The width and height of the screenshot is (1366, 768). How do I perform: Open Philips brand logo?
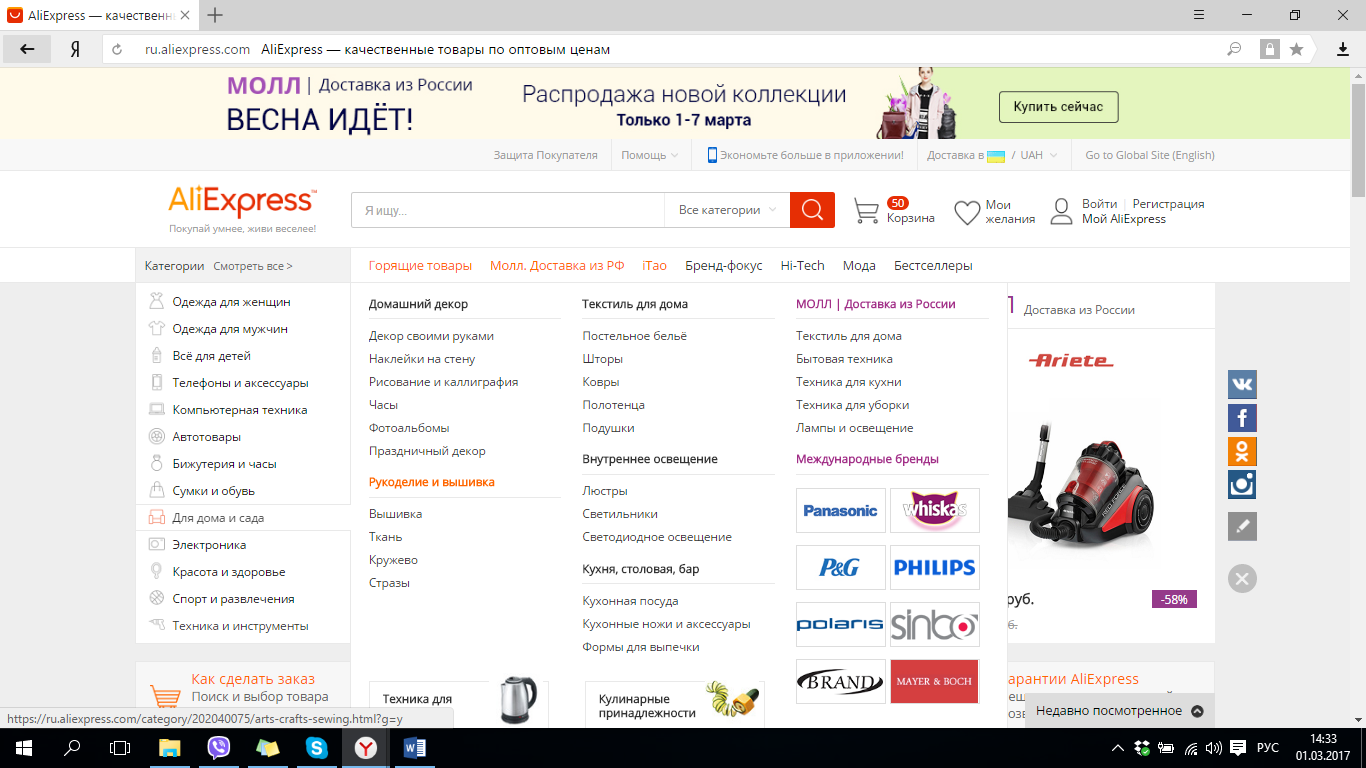click(x=935, y=567)
